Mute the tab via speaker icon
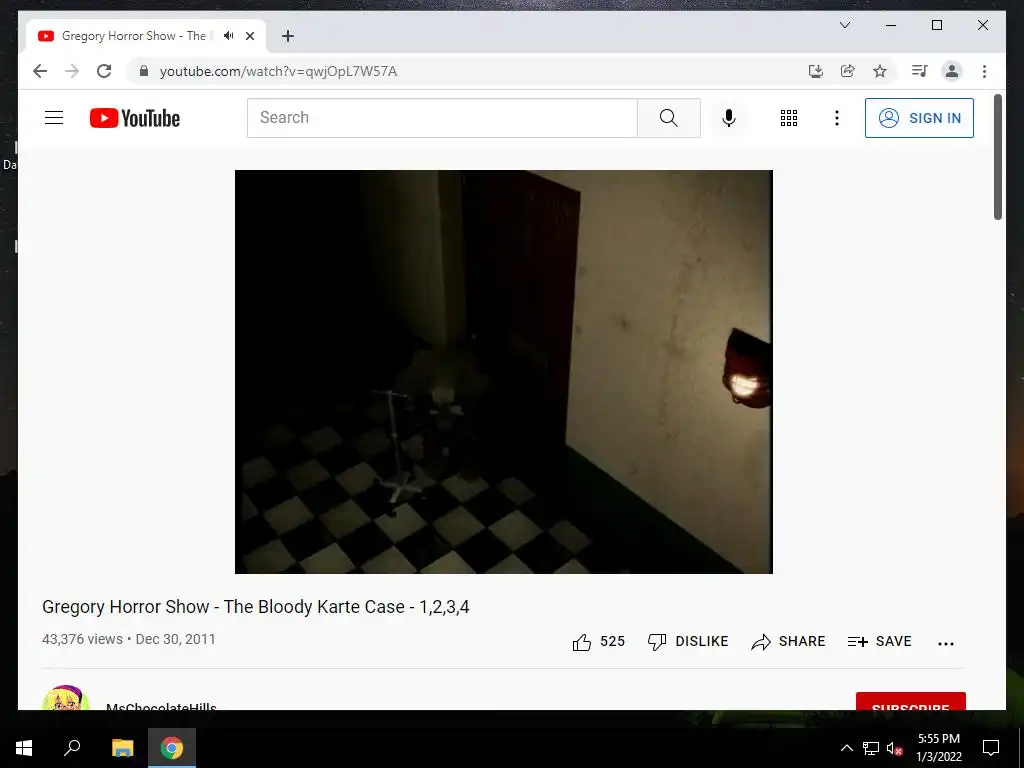Image resolution: width=1024 pixels, height=768 pixels. [x=228, y=36]
